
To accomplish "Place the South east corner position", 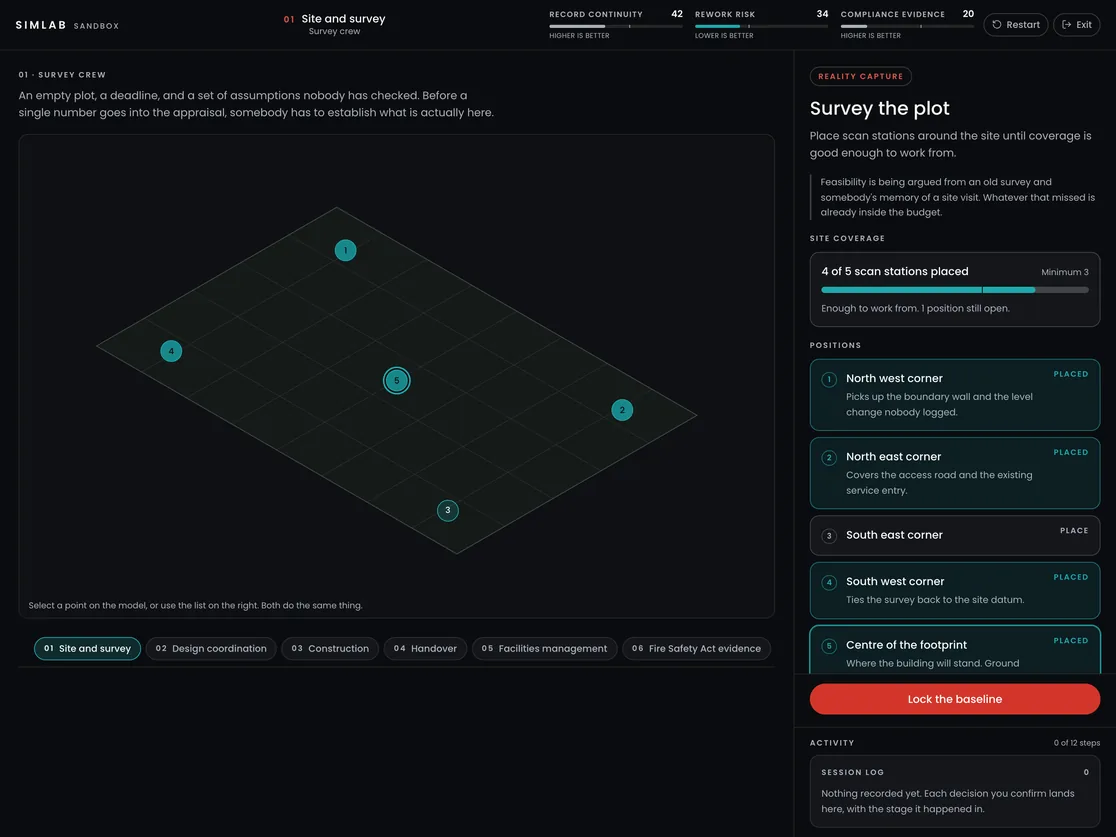I will coord(954,535).
